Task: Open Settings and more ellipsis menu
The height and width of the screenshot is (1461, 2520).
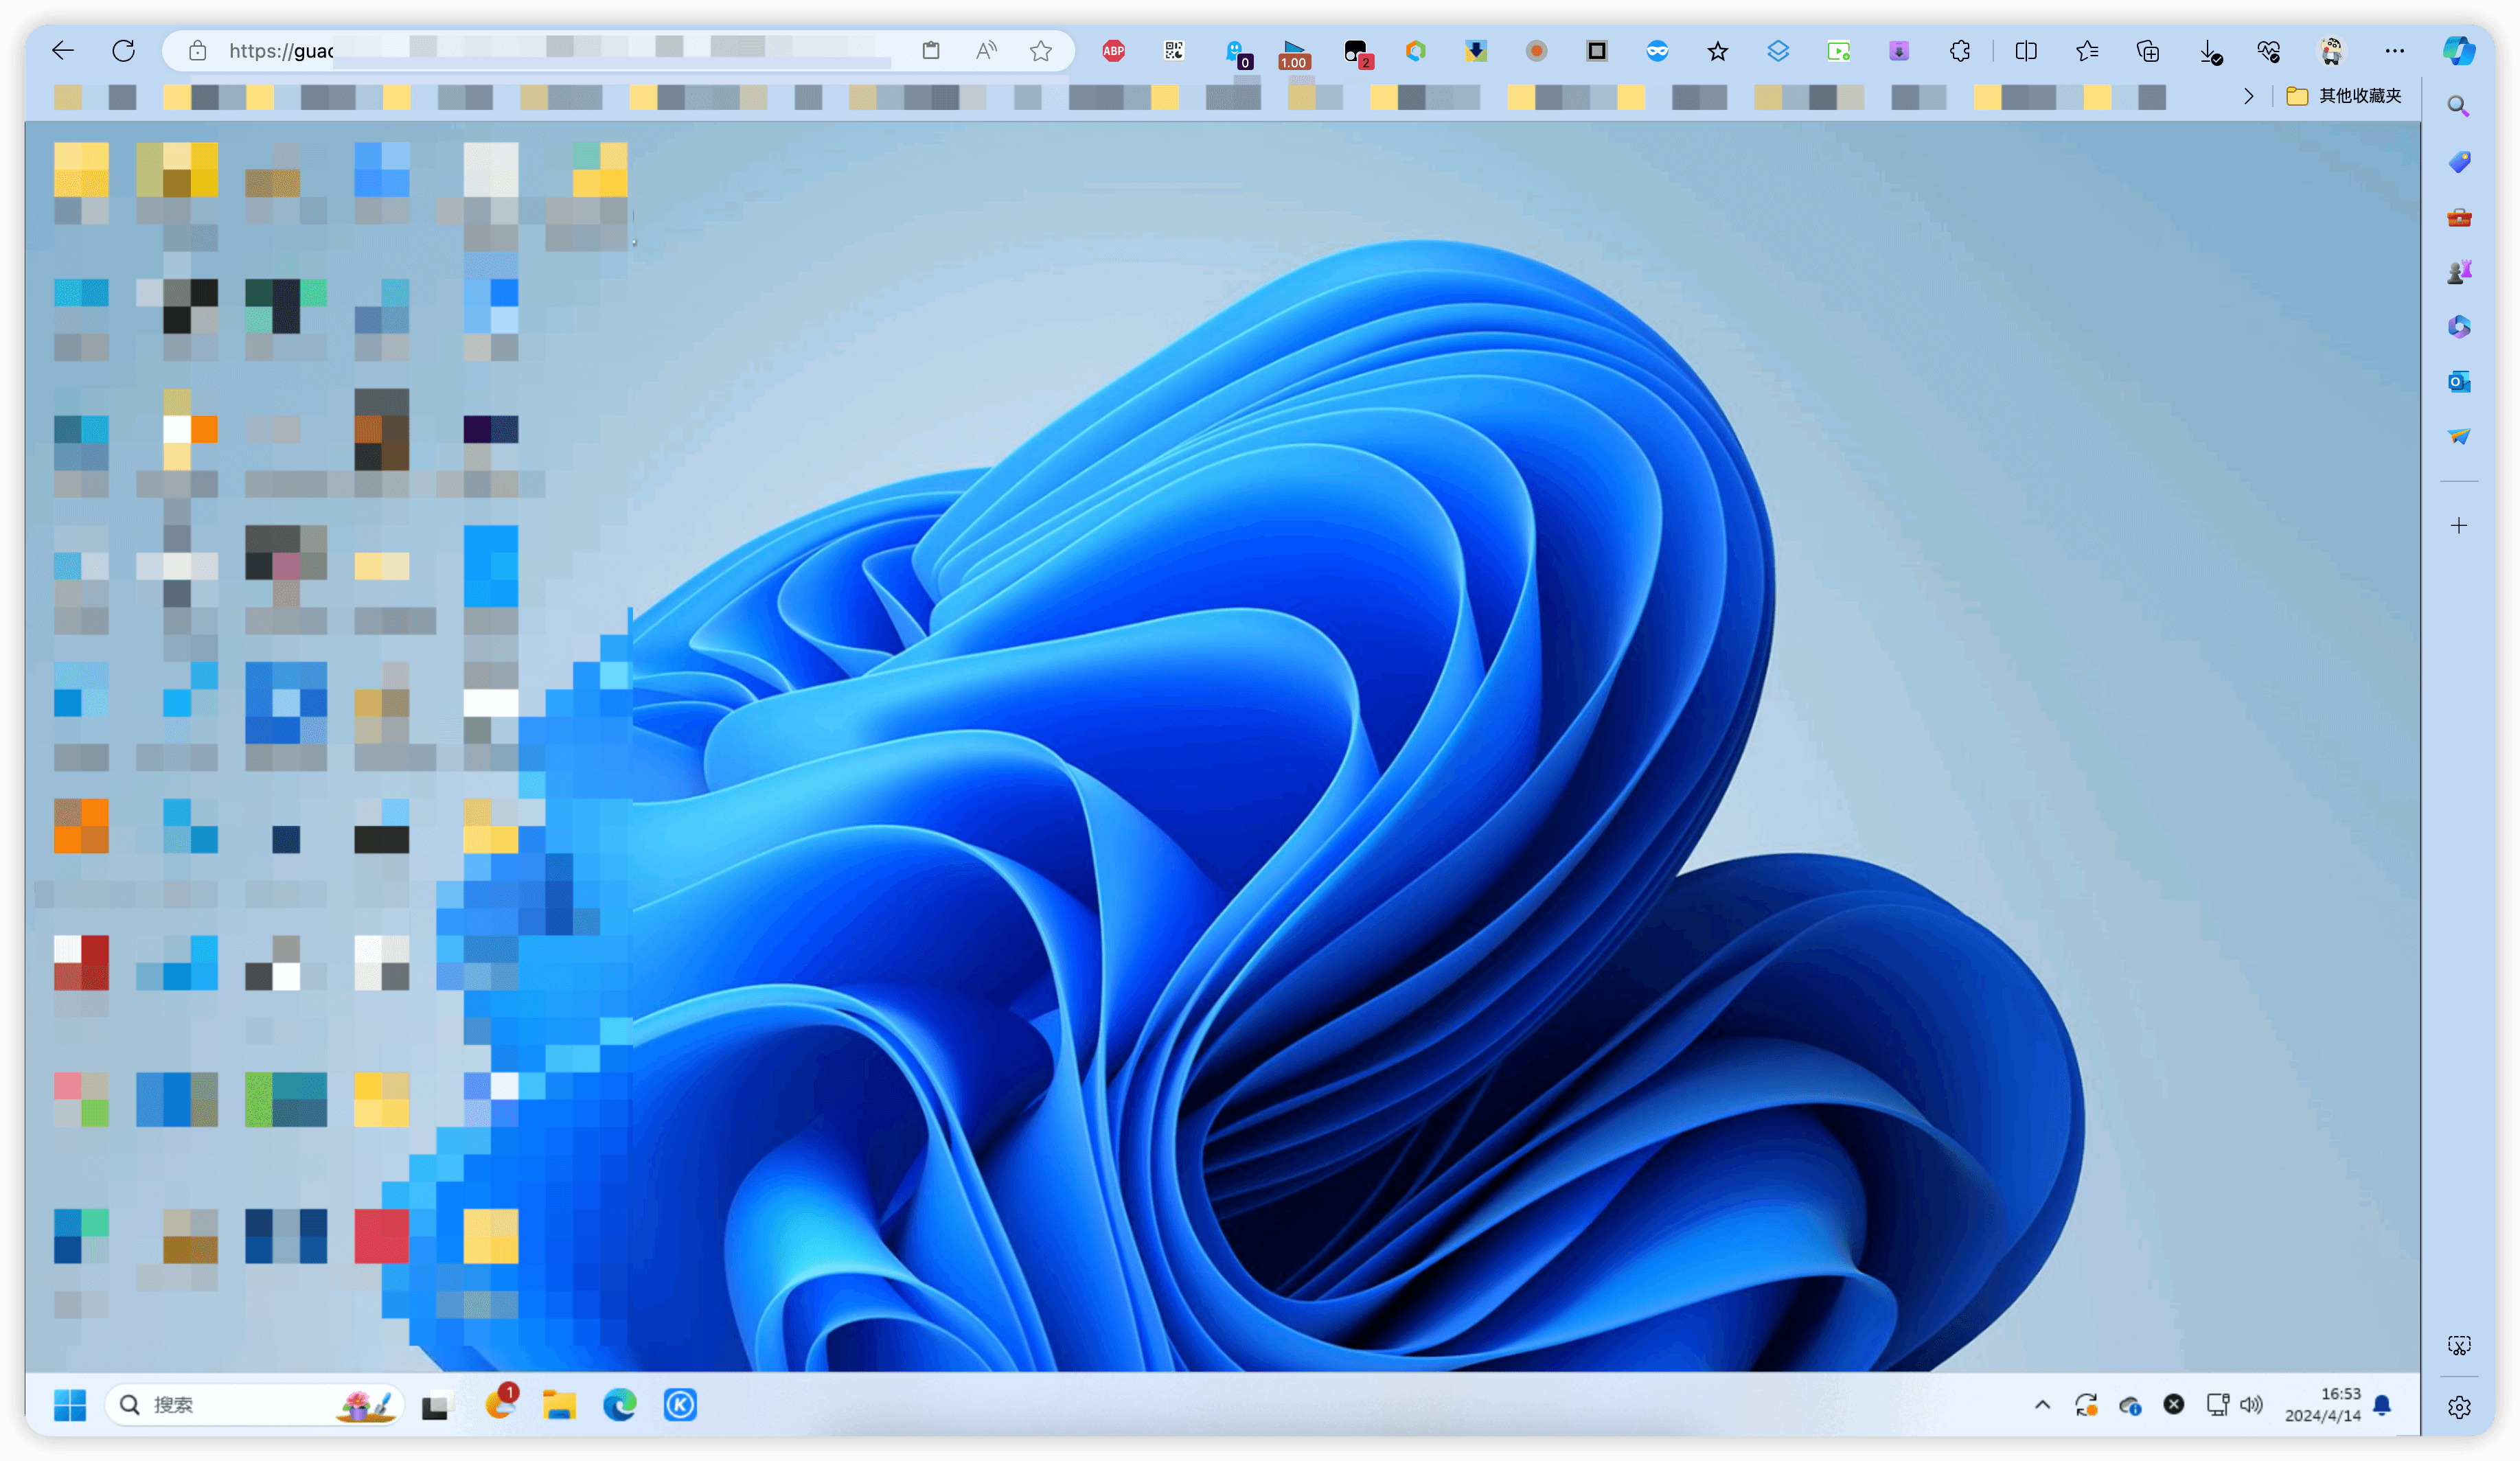Action: point(2394,50)
